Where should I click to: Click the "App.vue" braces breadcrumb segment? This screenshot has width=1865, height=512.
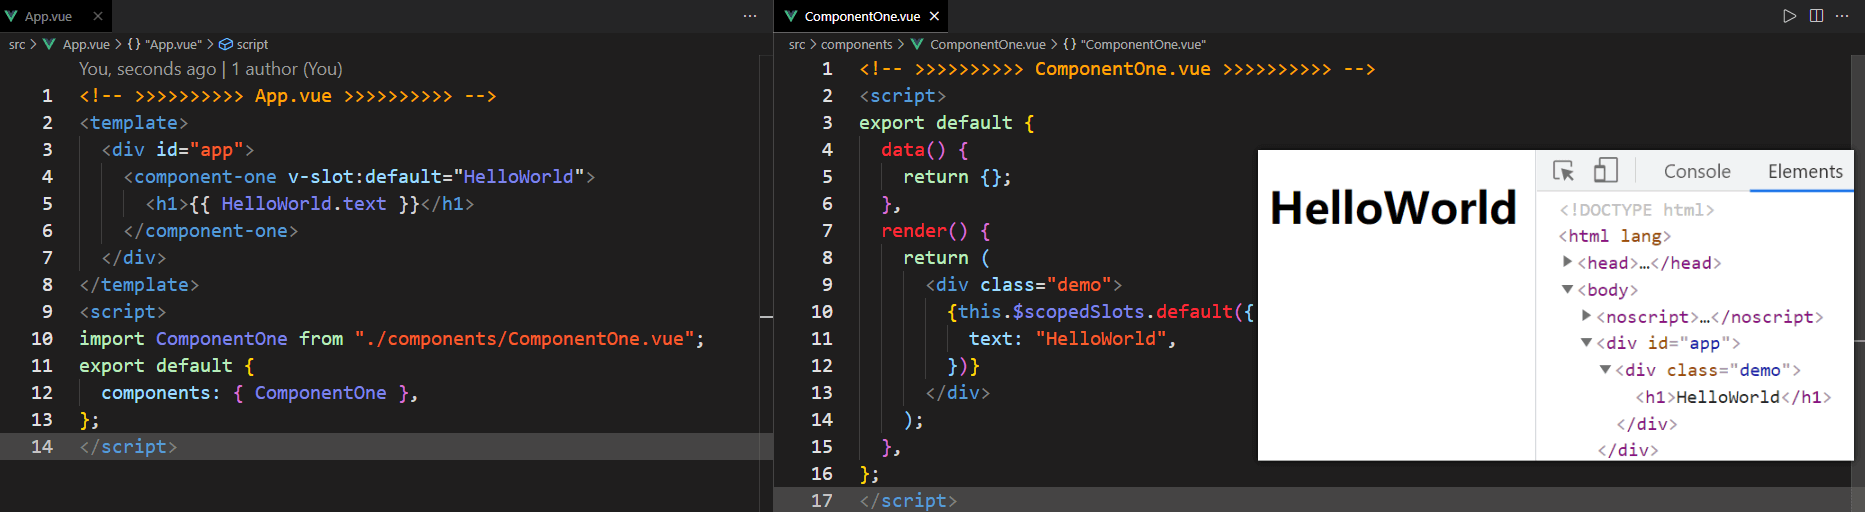click(164, 44)
